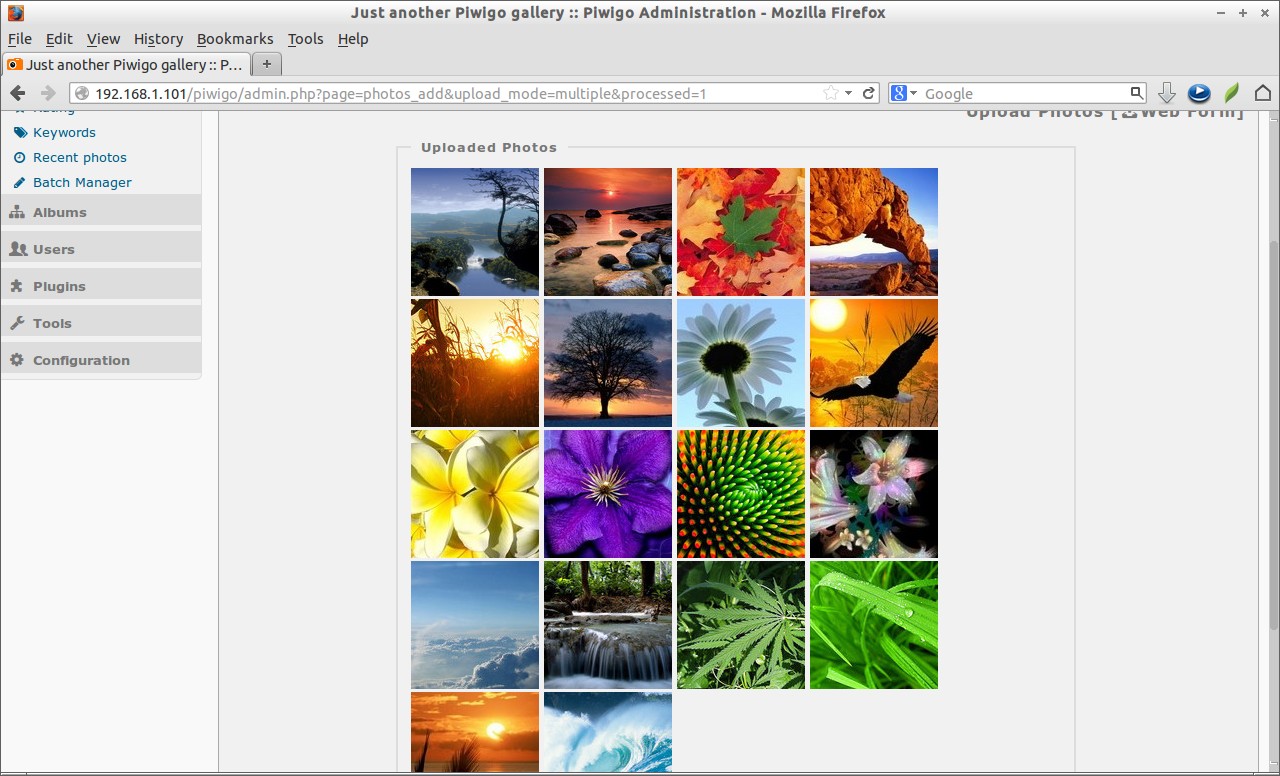Image resolution: width=1280 pixels, height=776 pixels.
Task: Open the green spiral coneflower thumbnail
Action: pos(741,494)
